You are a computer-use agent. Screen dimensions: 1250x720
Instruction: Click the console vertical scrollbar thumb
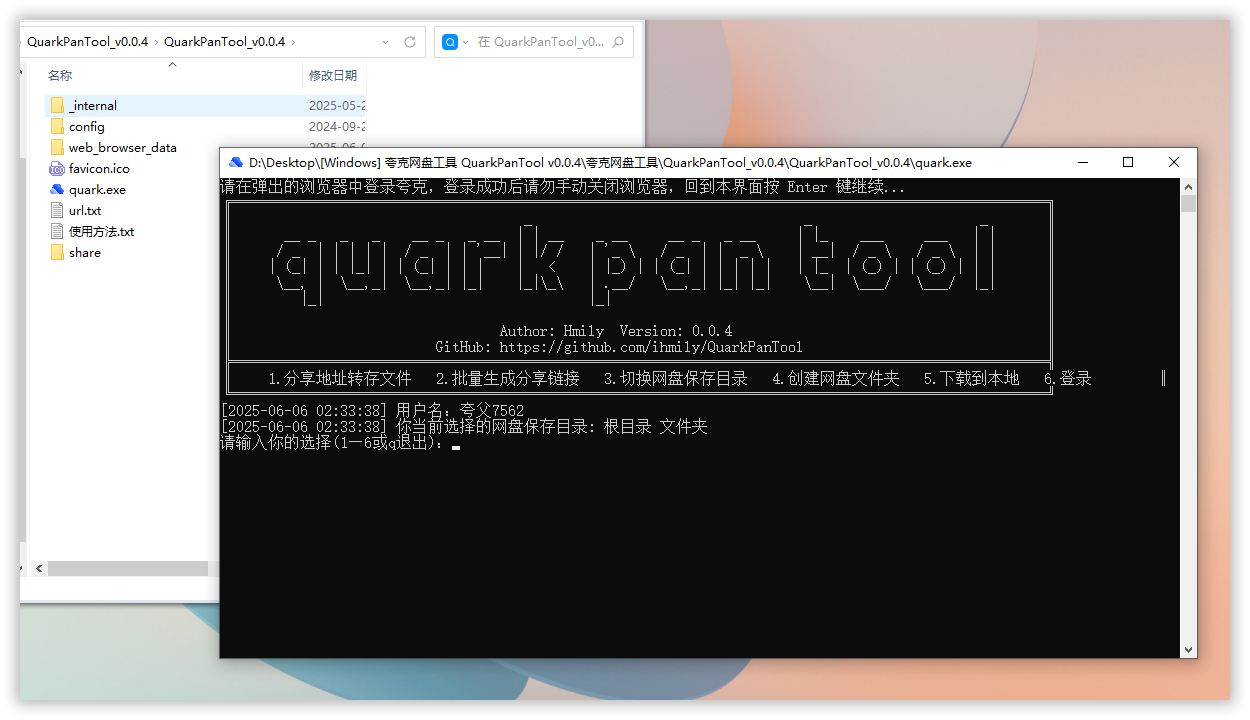click(x=1188, y=204)
